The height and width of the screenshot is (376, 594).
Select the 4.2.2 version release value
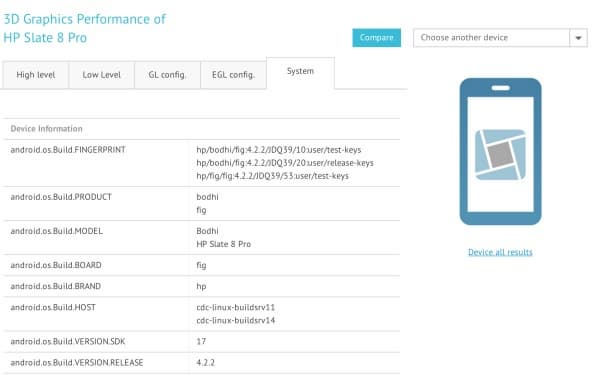click(x=205, y=363)
